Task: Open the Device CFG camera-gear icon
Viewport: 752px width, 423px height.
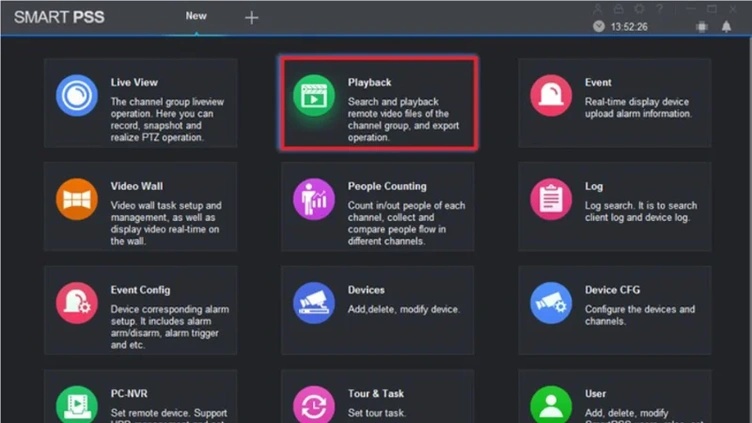Action: (x=551, y=303)
